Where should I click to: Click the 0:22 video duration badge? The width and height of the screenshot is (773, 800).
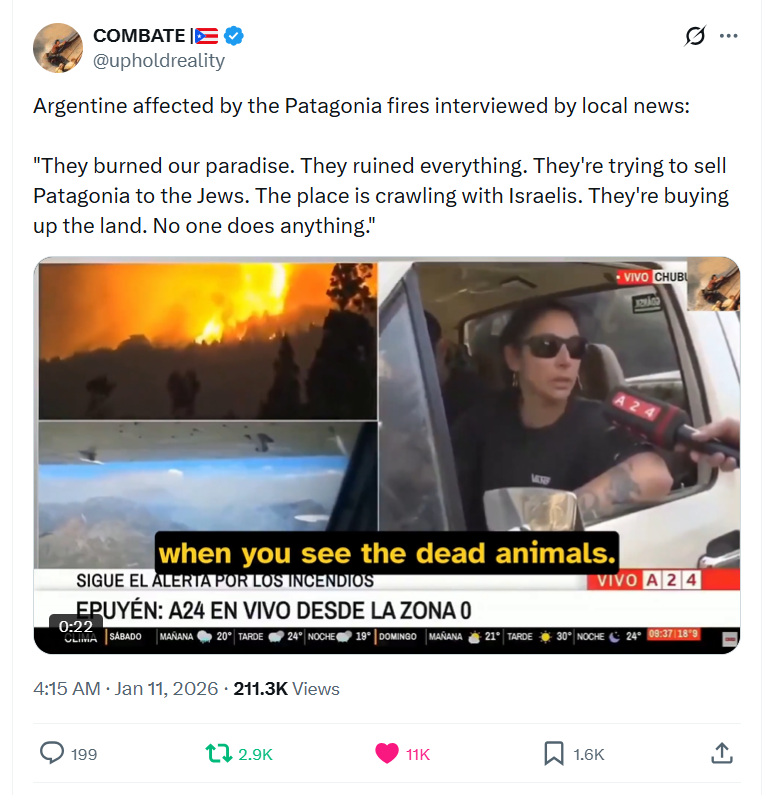(76, 626)
